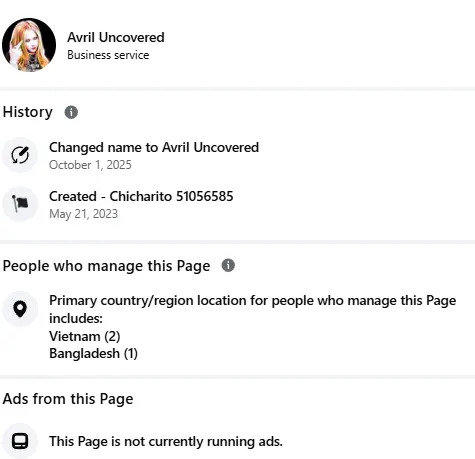This screenshot has width=475, height=459.
Task: Click the Primary country/region location text
Action: 252,309
